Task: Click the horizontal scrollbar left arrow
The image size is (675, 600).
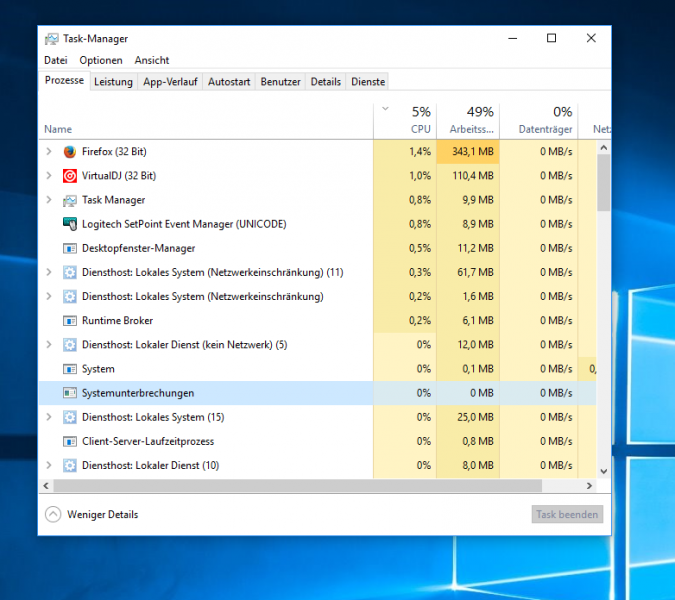Action: (x=46, y=486)
